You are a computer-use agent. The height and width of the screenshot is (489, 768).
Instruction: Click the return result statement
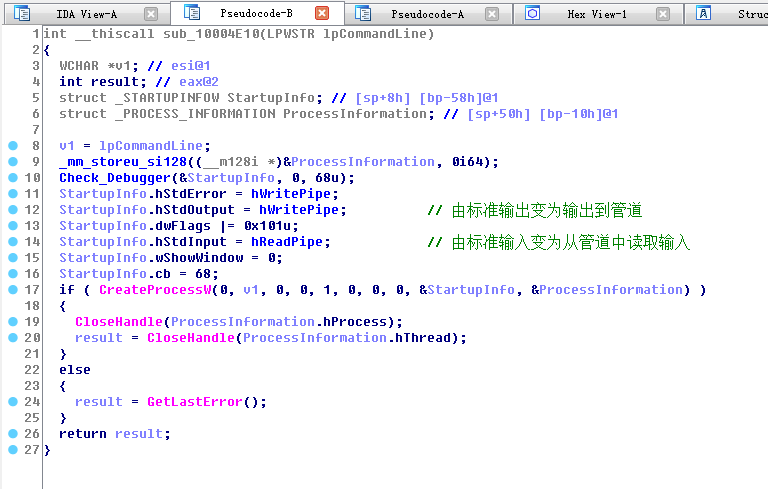pos(115,434)
